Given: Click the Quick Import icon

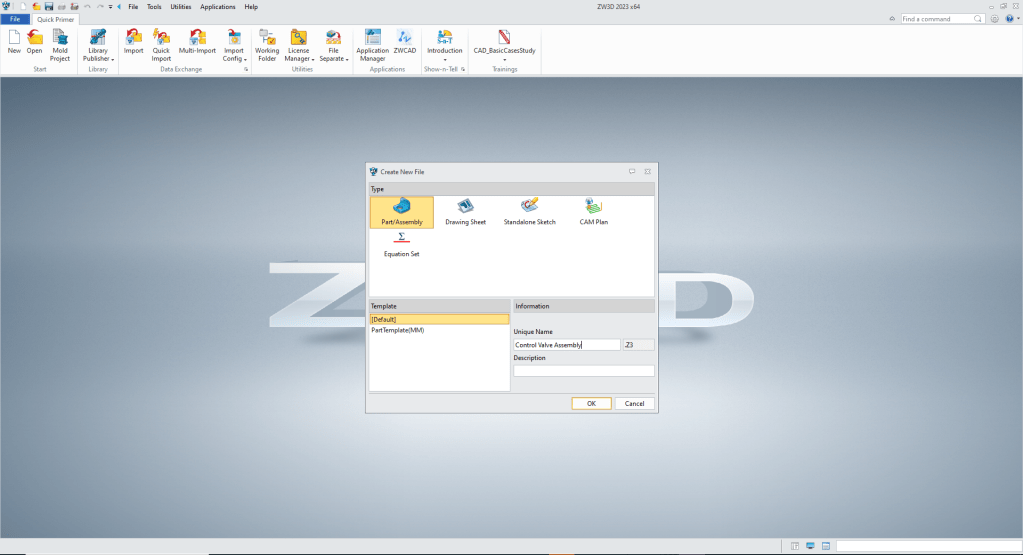Looking at the screenshot, I should (x=161, y=37).
